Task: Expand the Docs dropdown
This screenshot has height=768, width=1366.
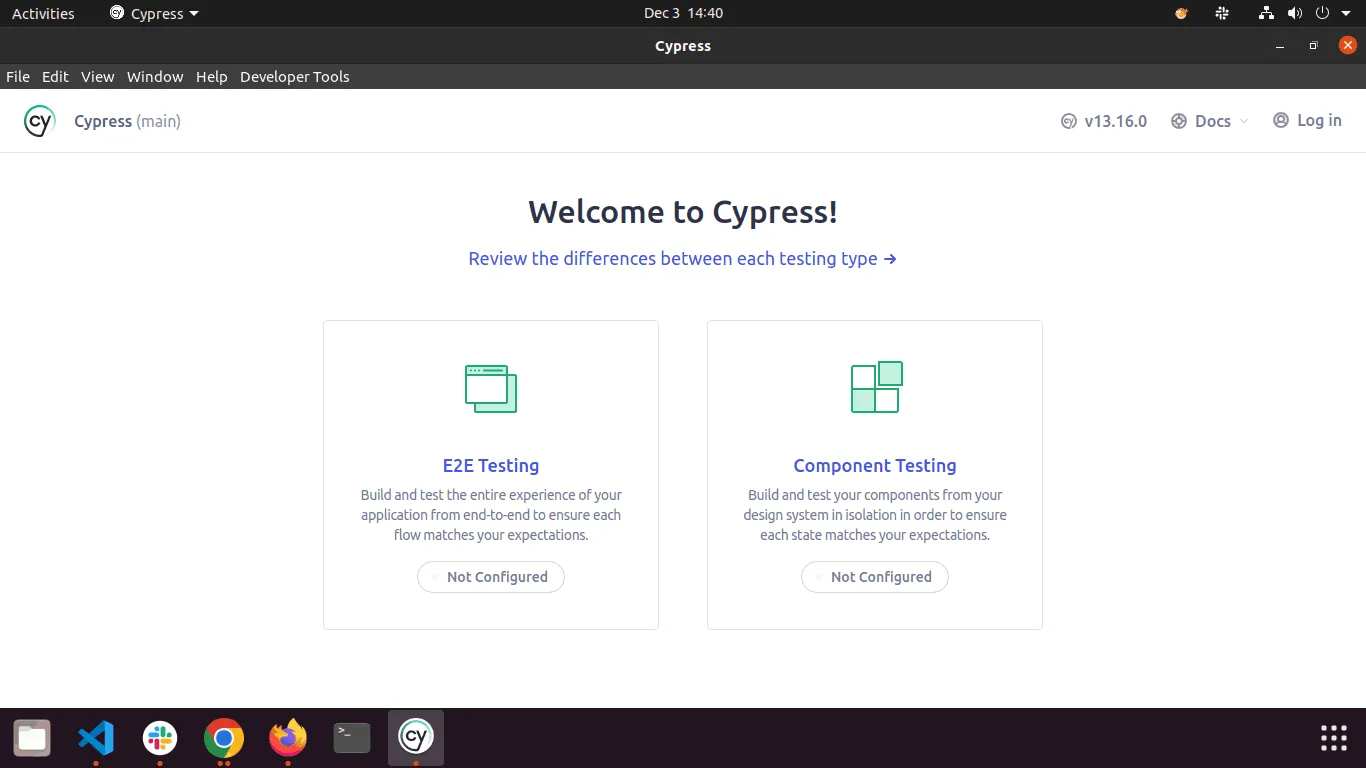Action: click(x=1211, y=121)
